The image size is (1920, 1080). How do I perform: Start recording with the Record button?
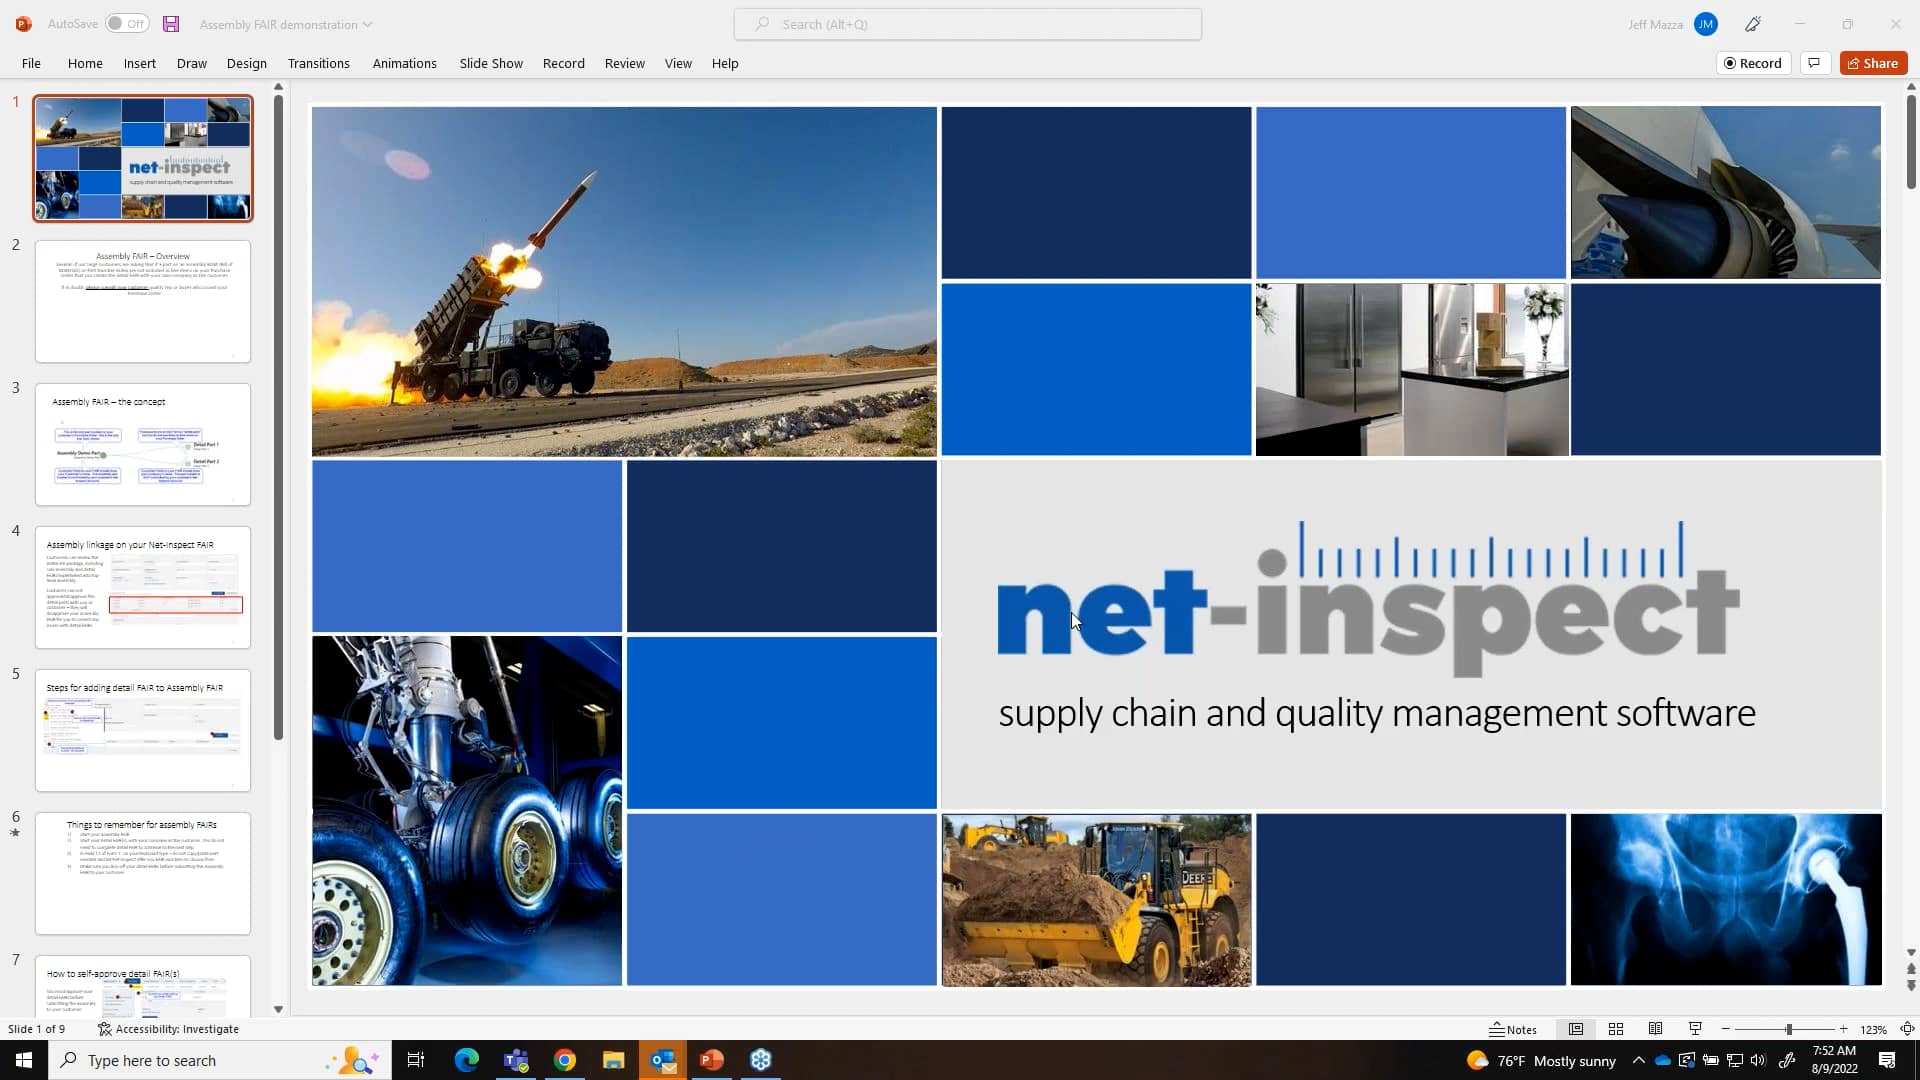pos(1753,62)
